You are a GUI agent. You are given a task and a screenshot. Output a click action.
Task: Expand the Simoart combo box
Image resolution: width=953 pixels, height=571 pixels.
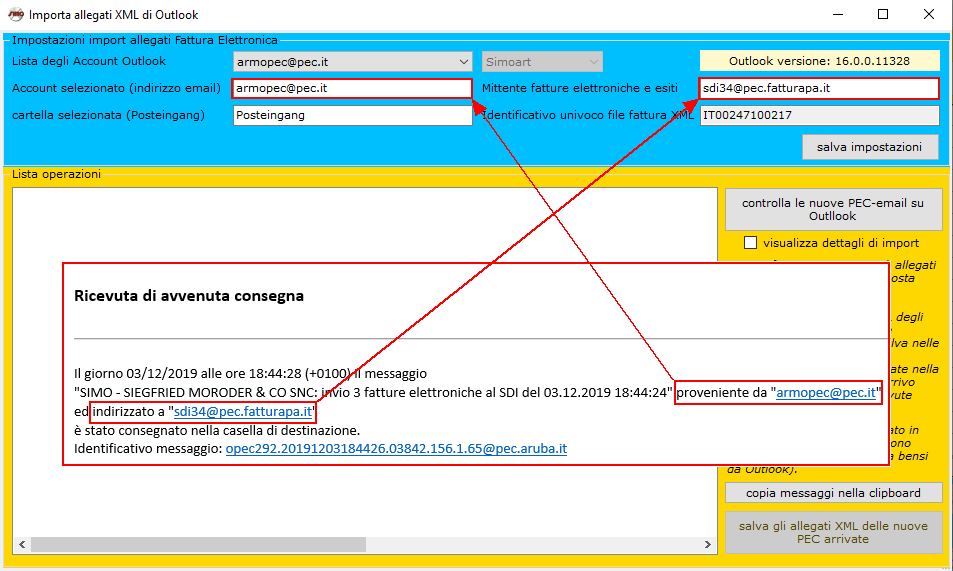594,62
